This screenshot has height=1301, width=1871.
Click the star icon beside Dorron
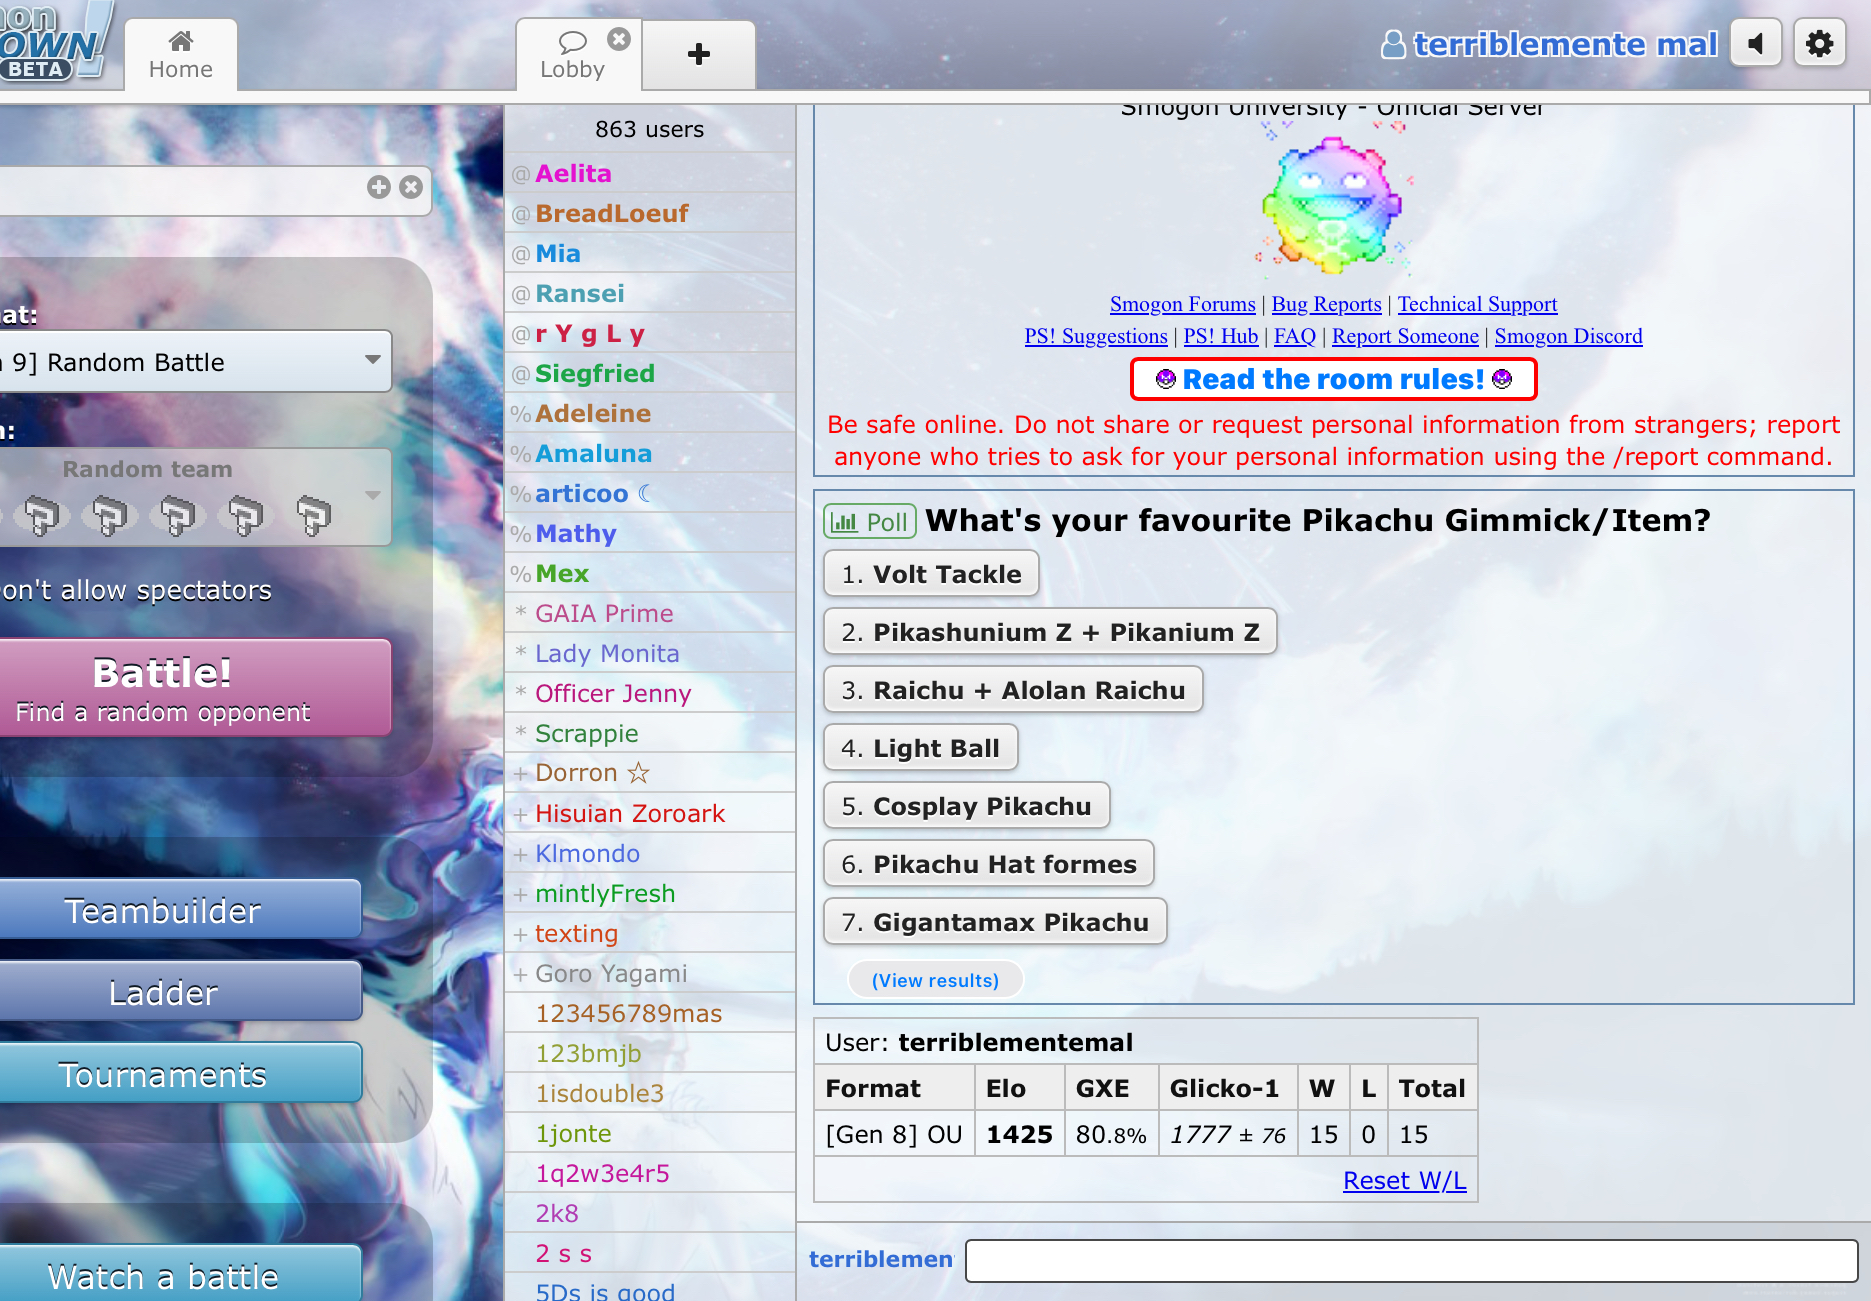pyautogui.click(x=639, y=773)
